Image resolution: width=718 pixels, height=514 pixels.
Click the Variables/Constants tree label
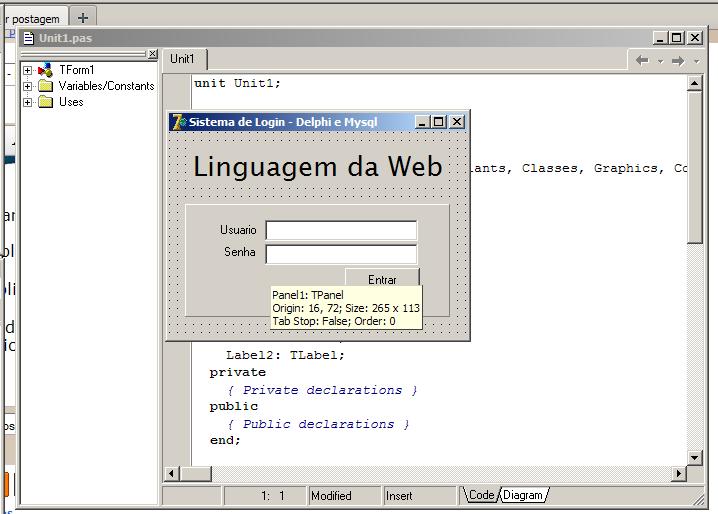point(106,86)
